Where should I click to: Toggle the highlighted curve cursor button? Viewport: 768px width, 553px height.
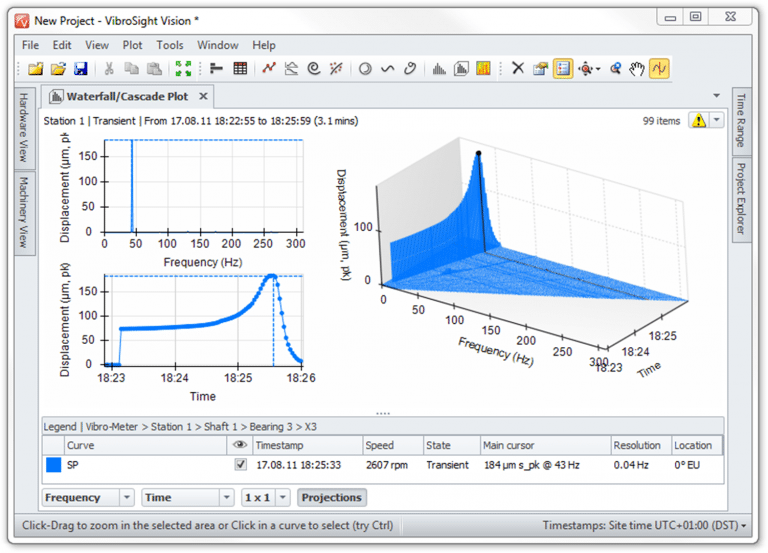tap(659, 69)
